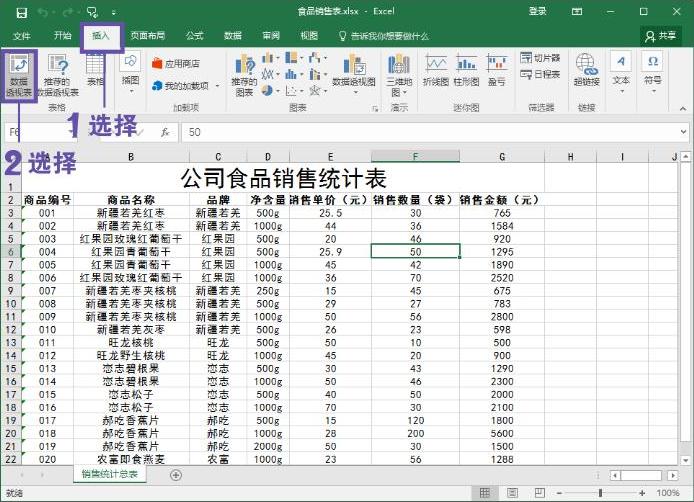Click the Tell me what to do search box
The height and width of the screenshot is (502, 694).
tap(384, 36)
